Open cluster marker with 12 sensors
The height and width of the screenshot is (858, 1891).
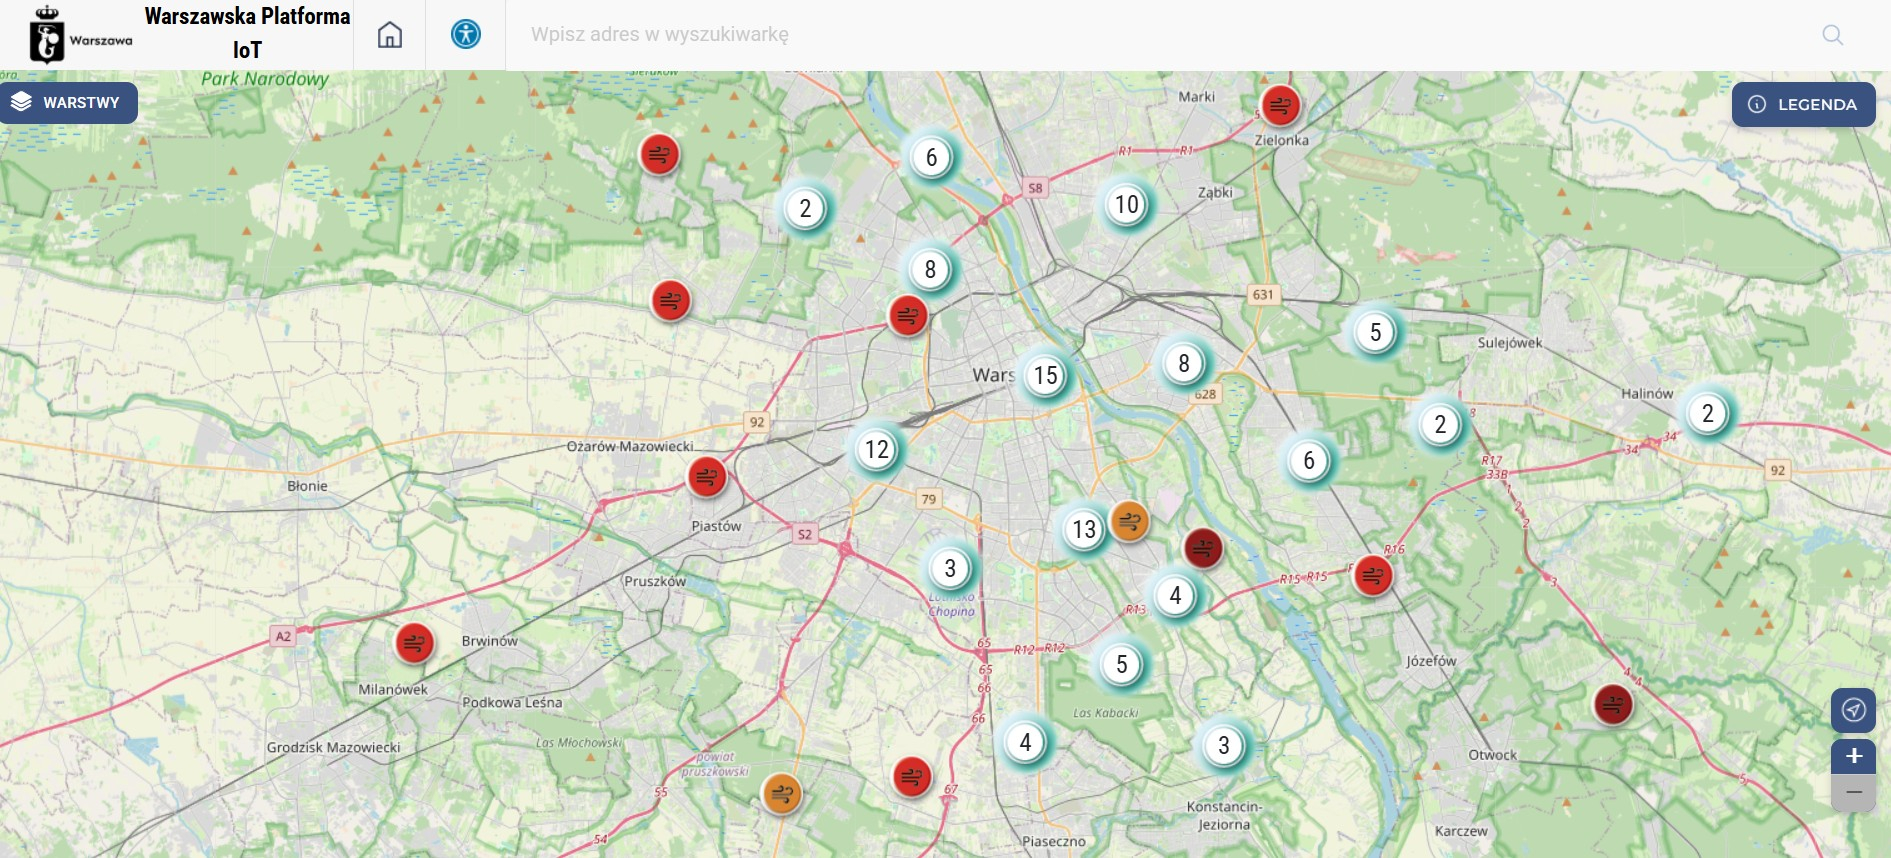(x=877, y=450)
